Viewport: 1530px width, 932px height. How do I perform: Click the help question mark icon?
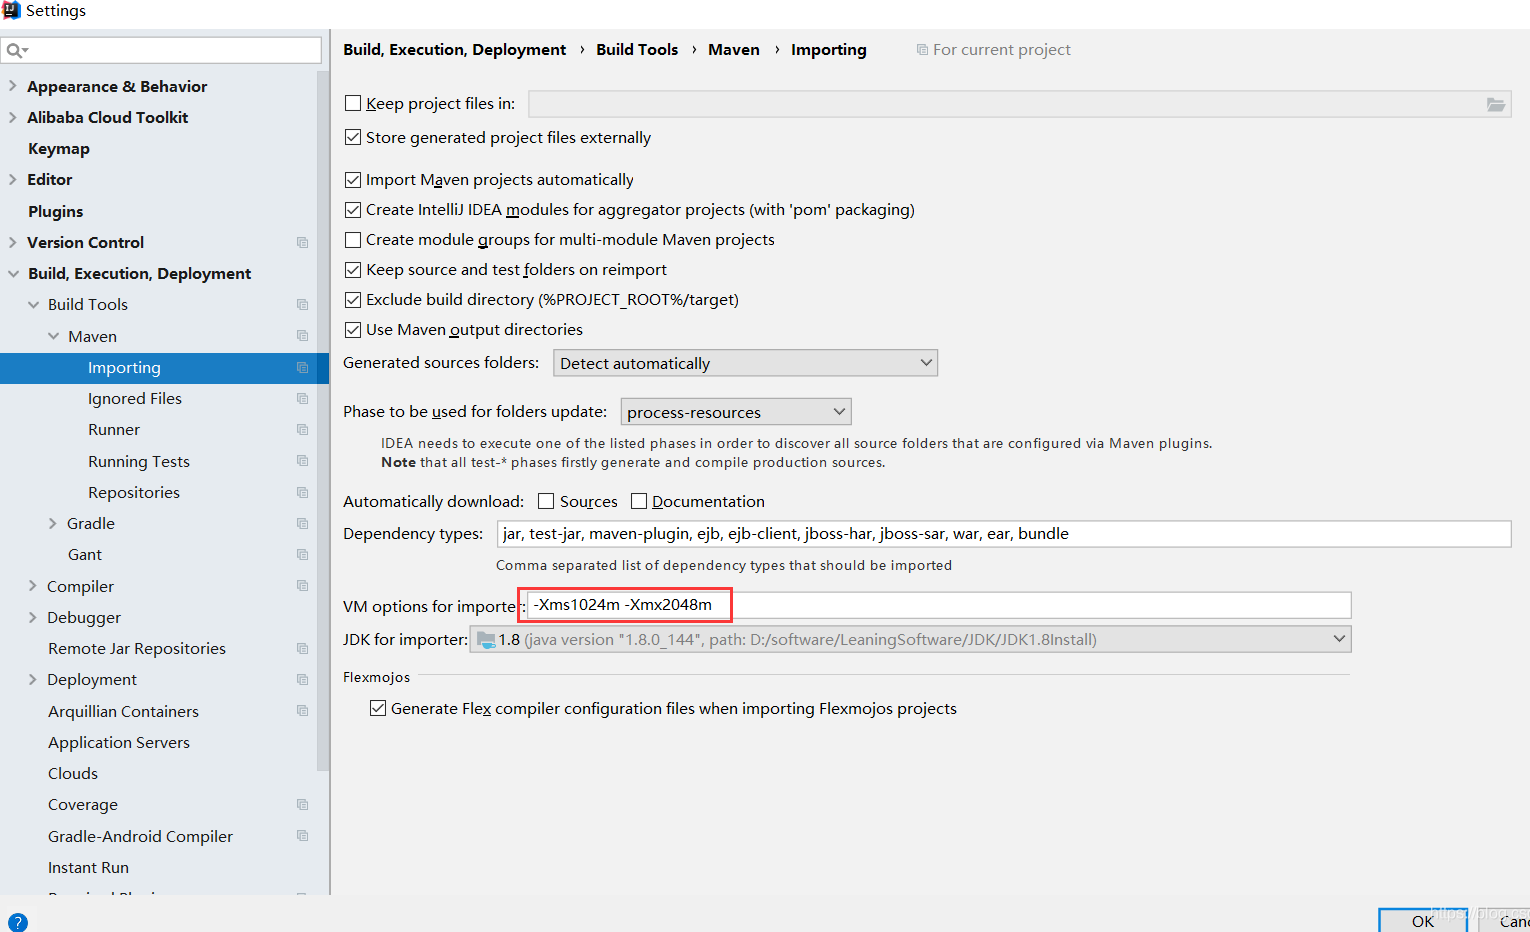[17, 922]
